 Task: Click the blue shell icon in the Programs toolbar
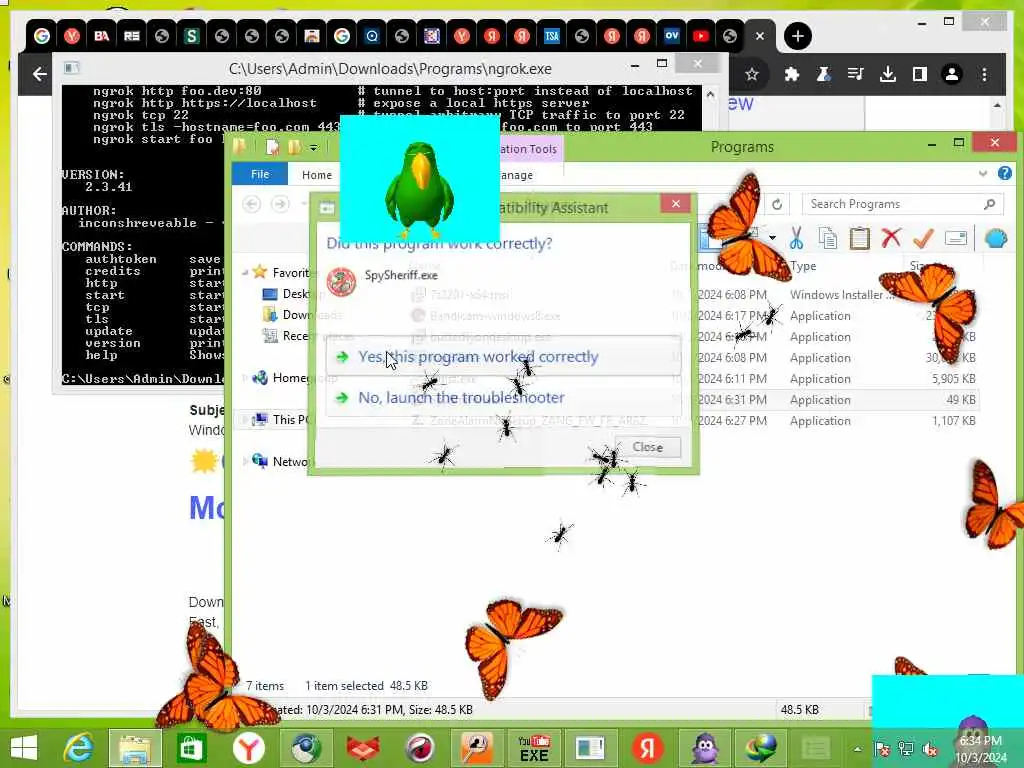[x=996, y=238]
